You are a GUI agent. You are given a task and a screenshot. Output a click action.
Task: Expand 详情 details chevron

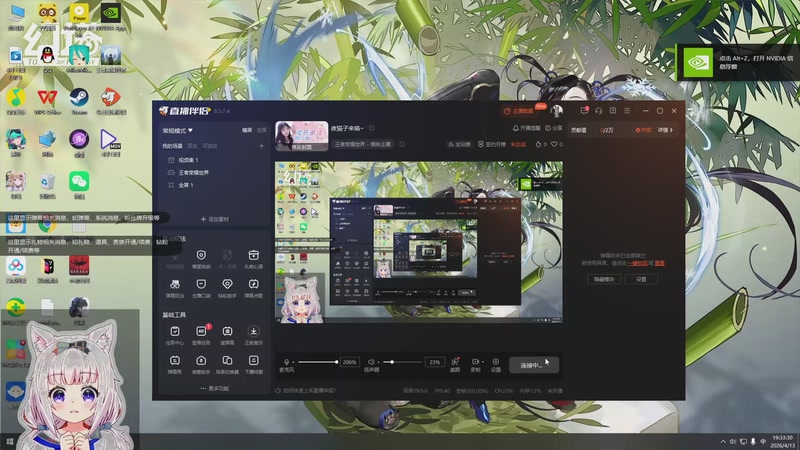pos(665,130)
